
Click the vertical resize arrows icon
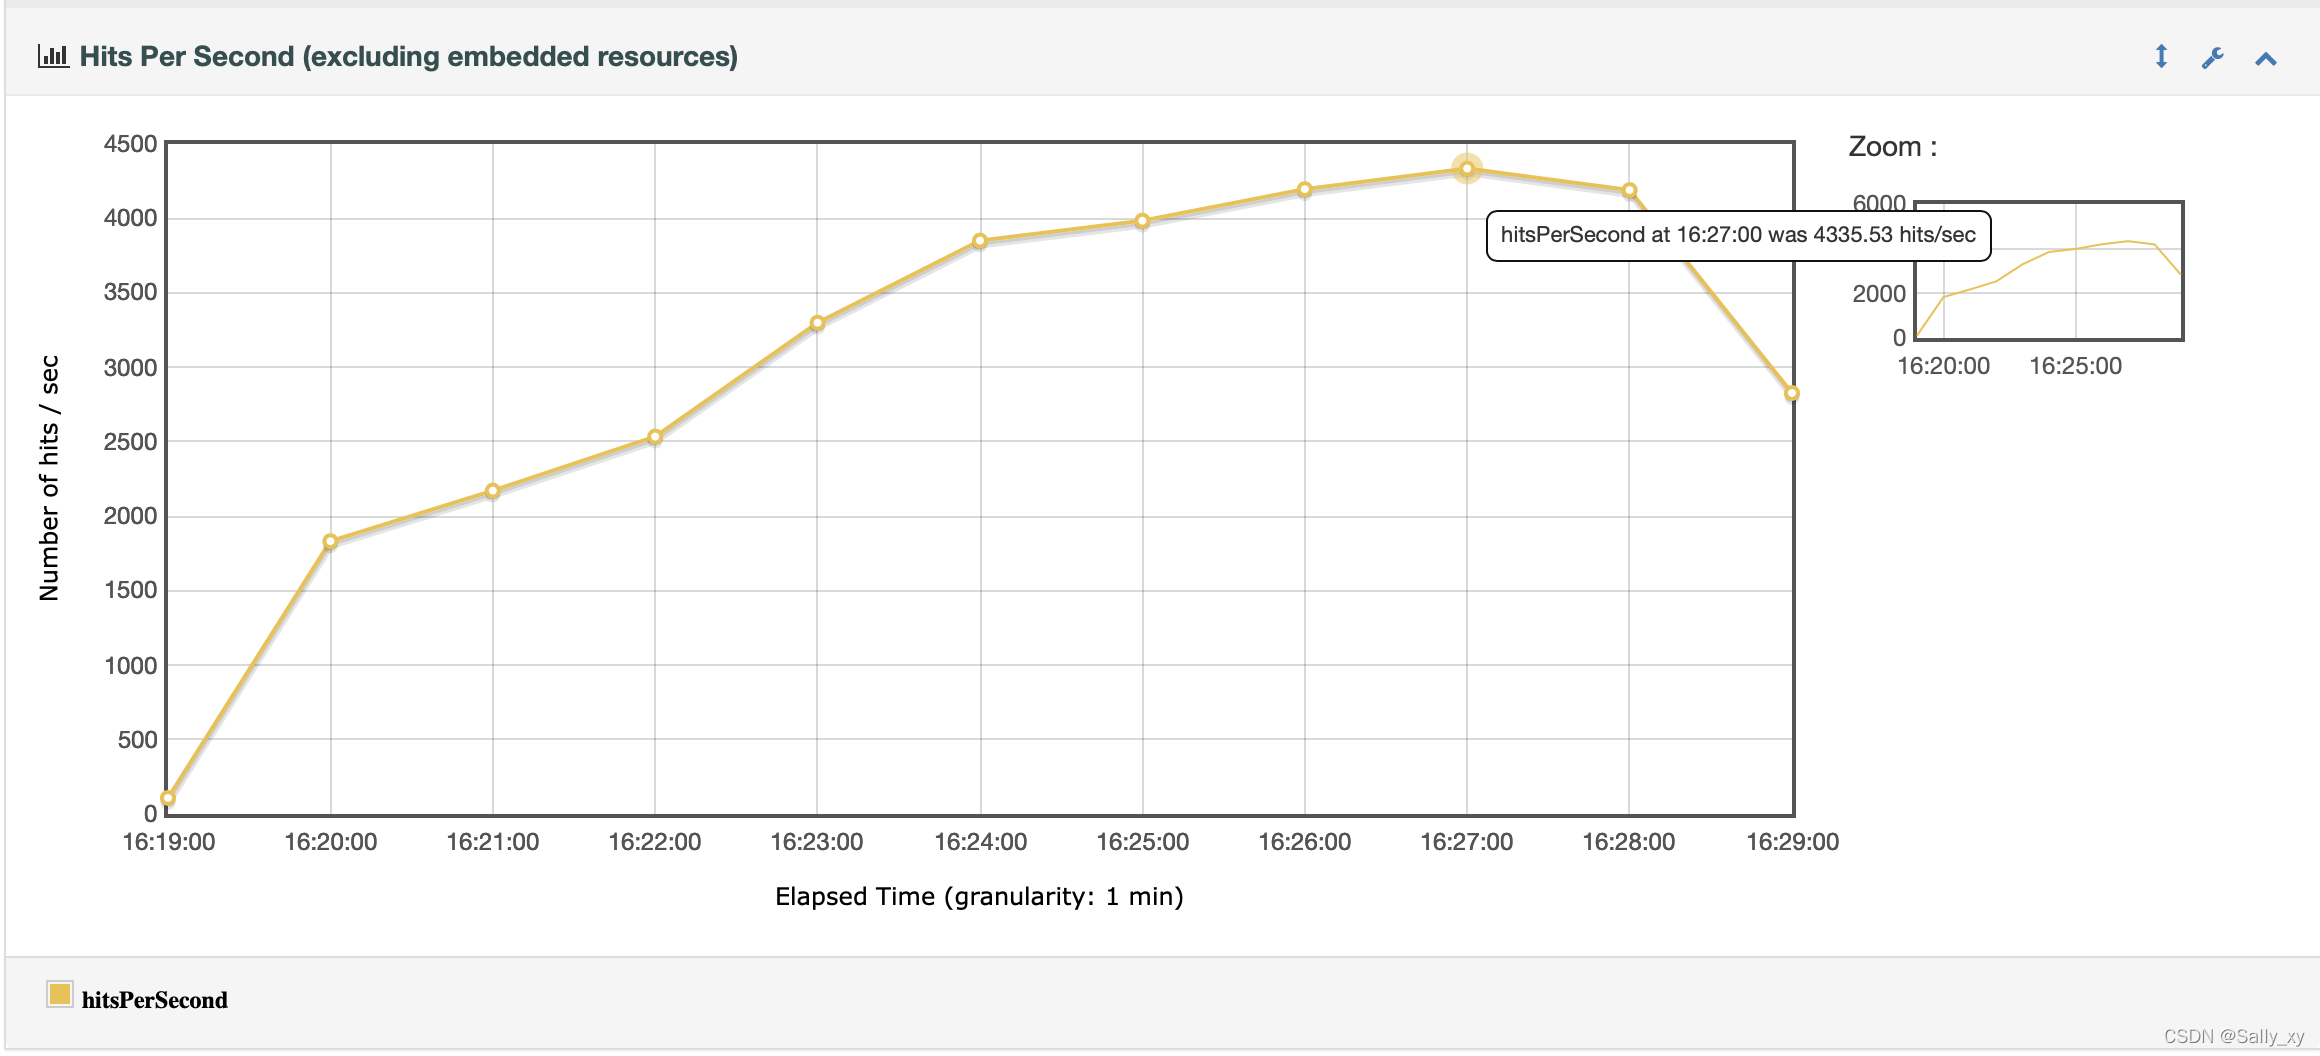pos(2161,57)
